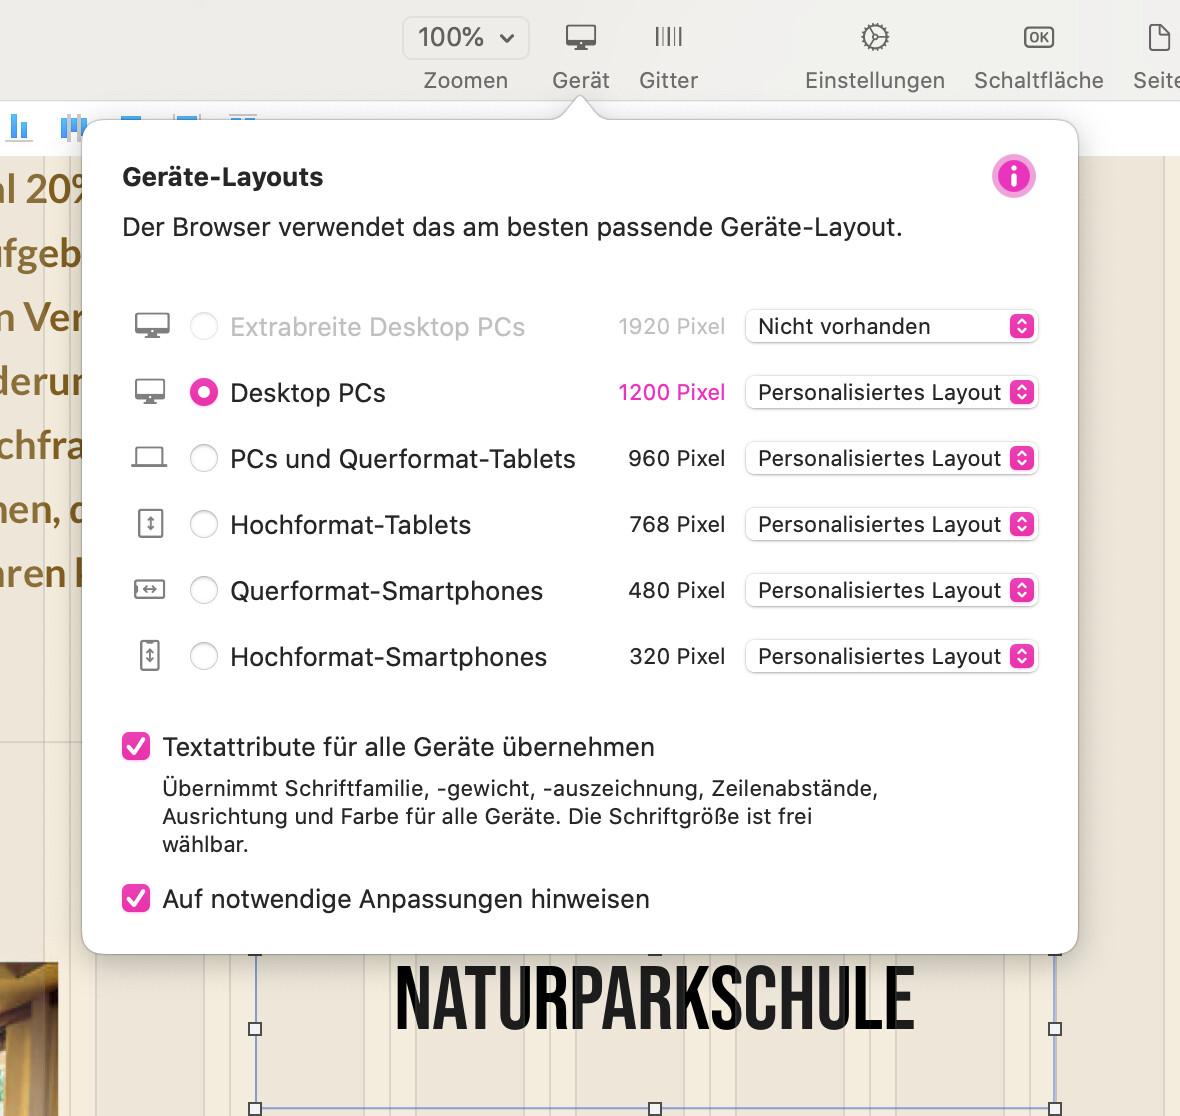Click the laptop icon for Querformat-Tablets
This screenshot has width=1180, height=1116.
point(150,459)
